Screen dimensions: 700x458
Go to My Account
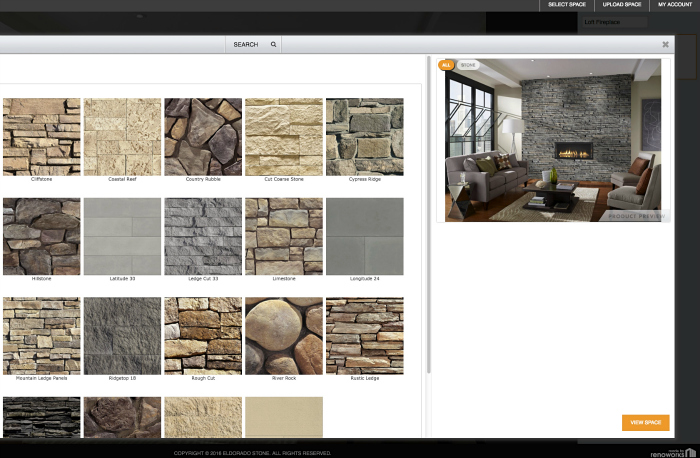(674, 5)
